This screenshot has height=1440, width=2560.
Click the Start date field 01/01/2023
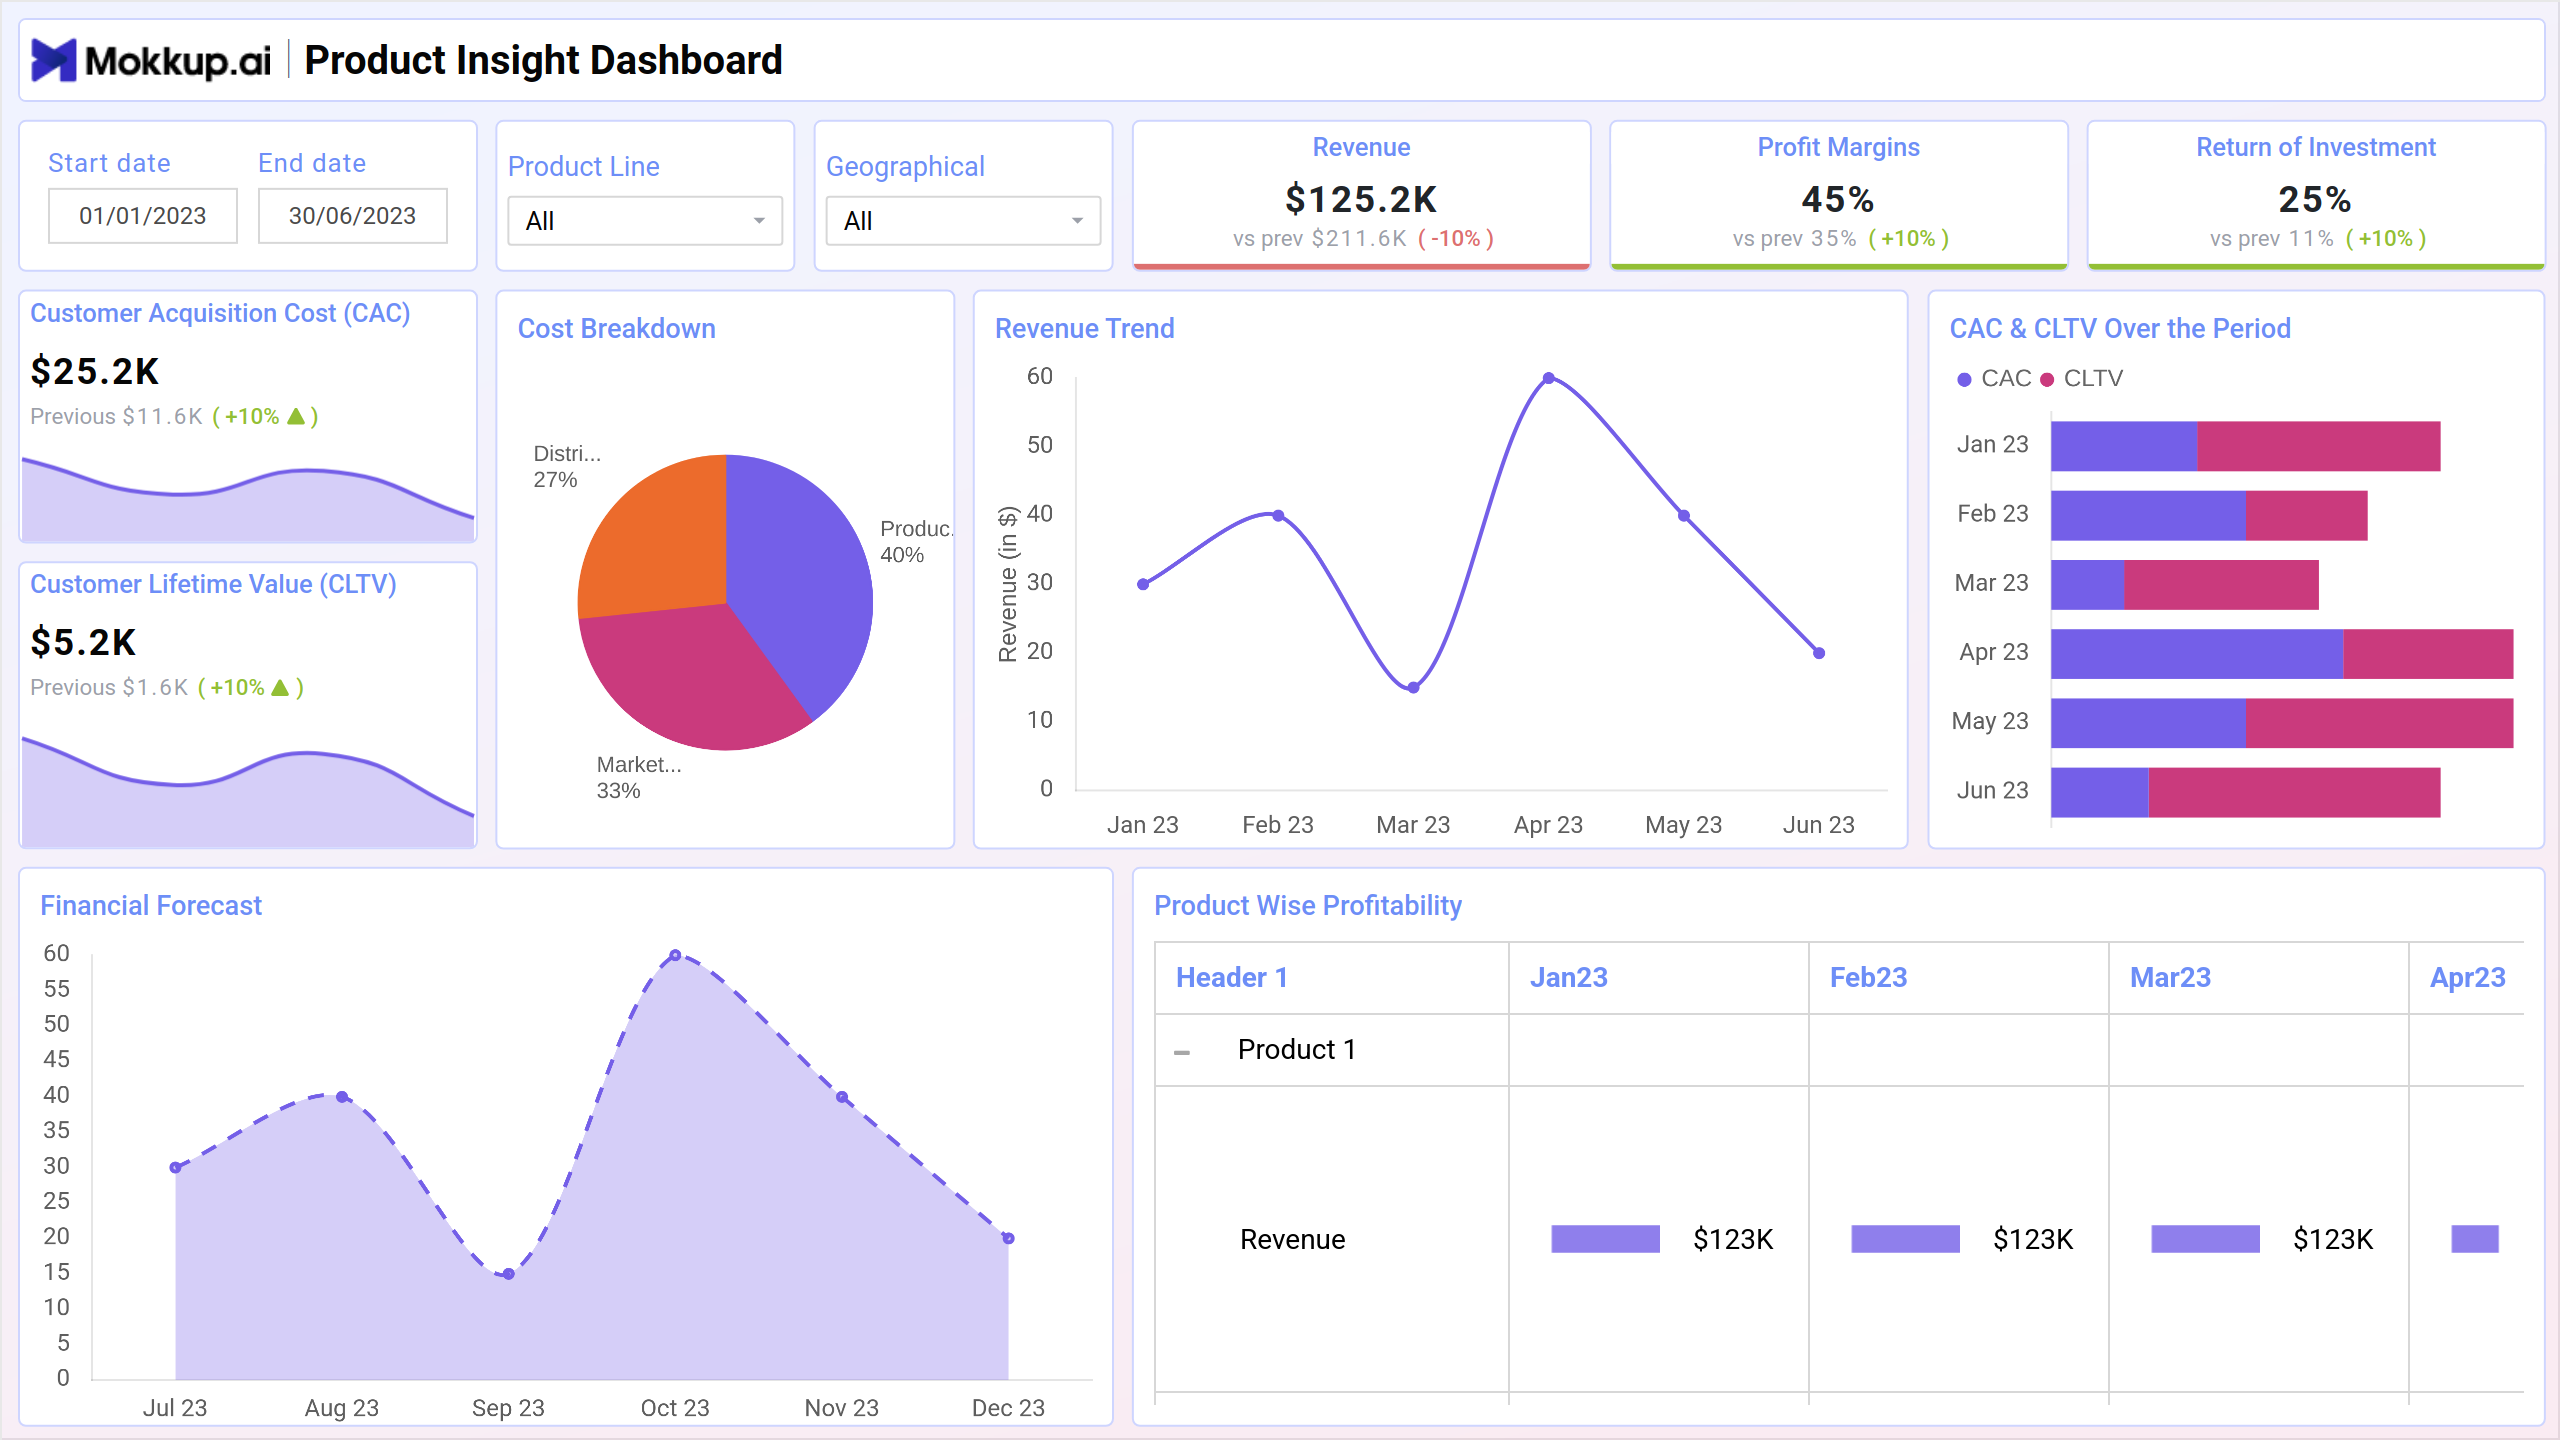143,216
